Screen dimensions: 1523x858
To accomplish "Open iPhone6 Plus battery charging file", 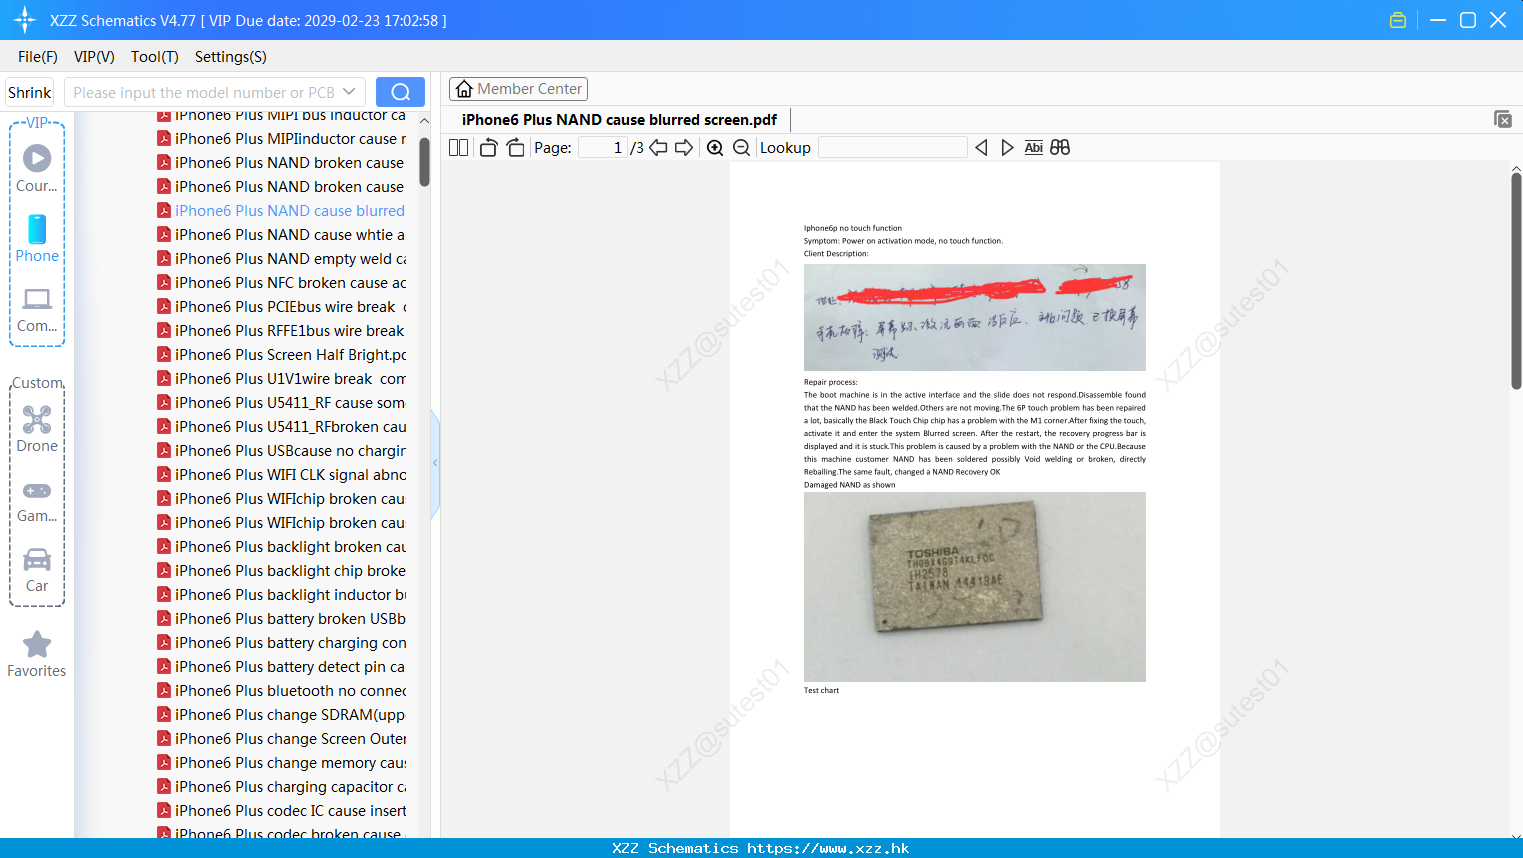I will click(x=281, y=643).
